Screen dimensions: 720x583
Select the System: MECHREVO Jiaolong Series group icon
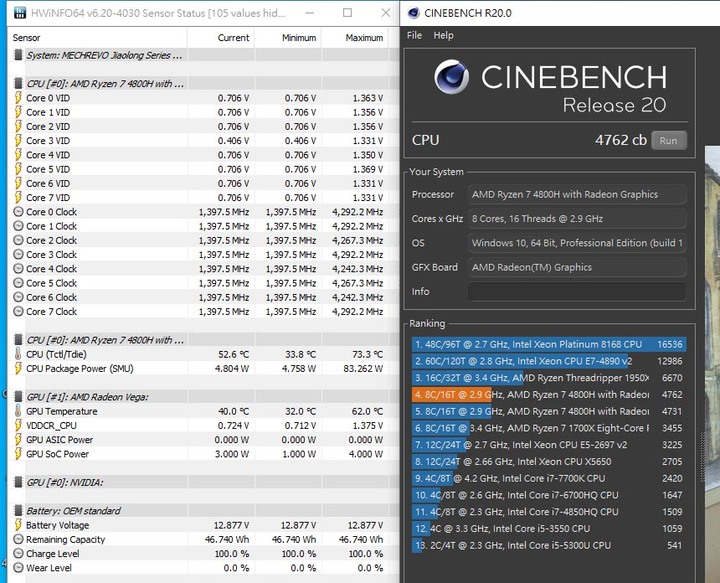tap(18, 55)
